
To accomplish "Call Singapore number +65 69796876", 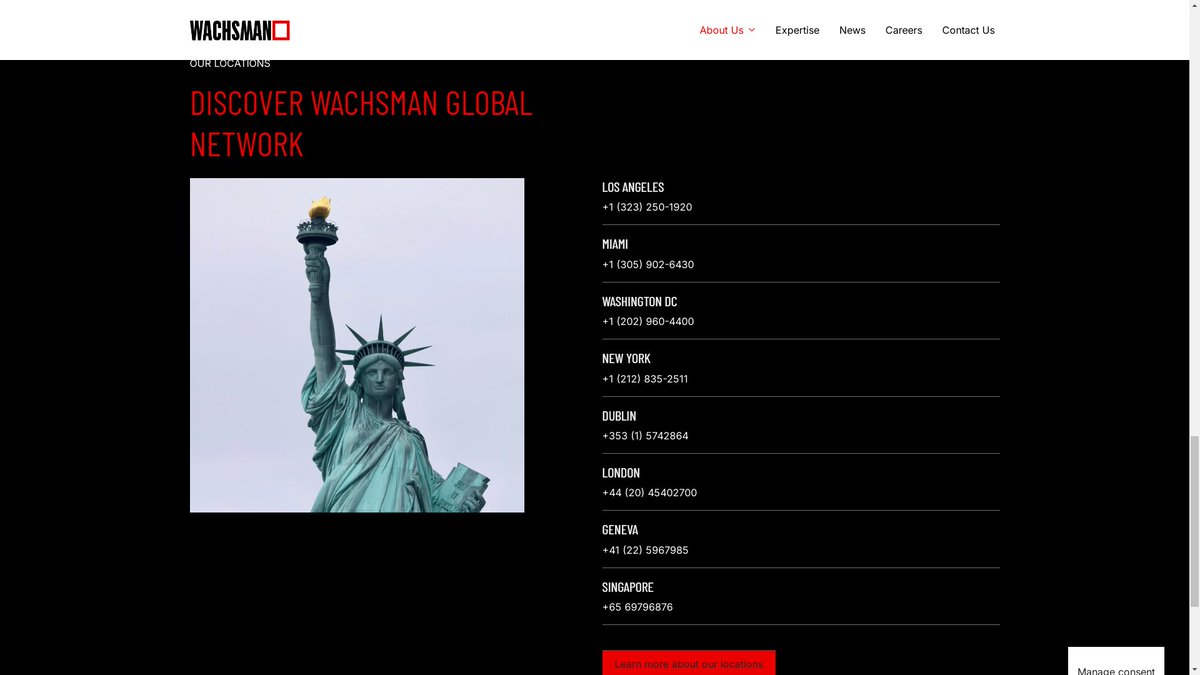I will click(637, 607).
